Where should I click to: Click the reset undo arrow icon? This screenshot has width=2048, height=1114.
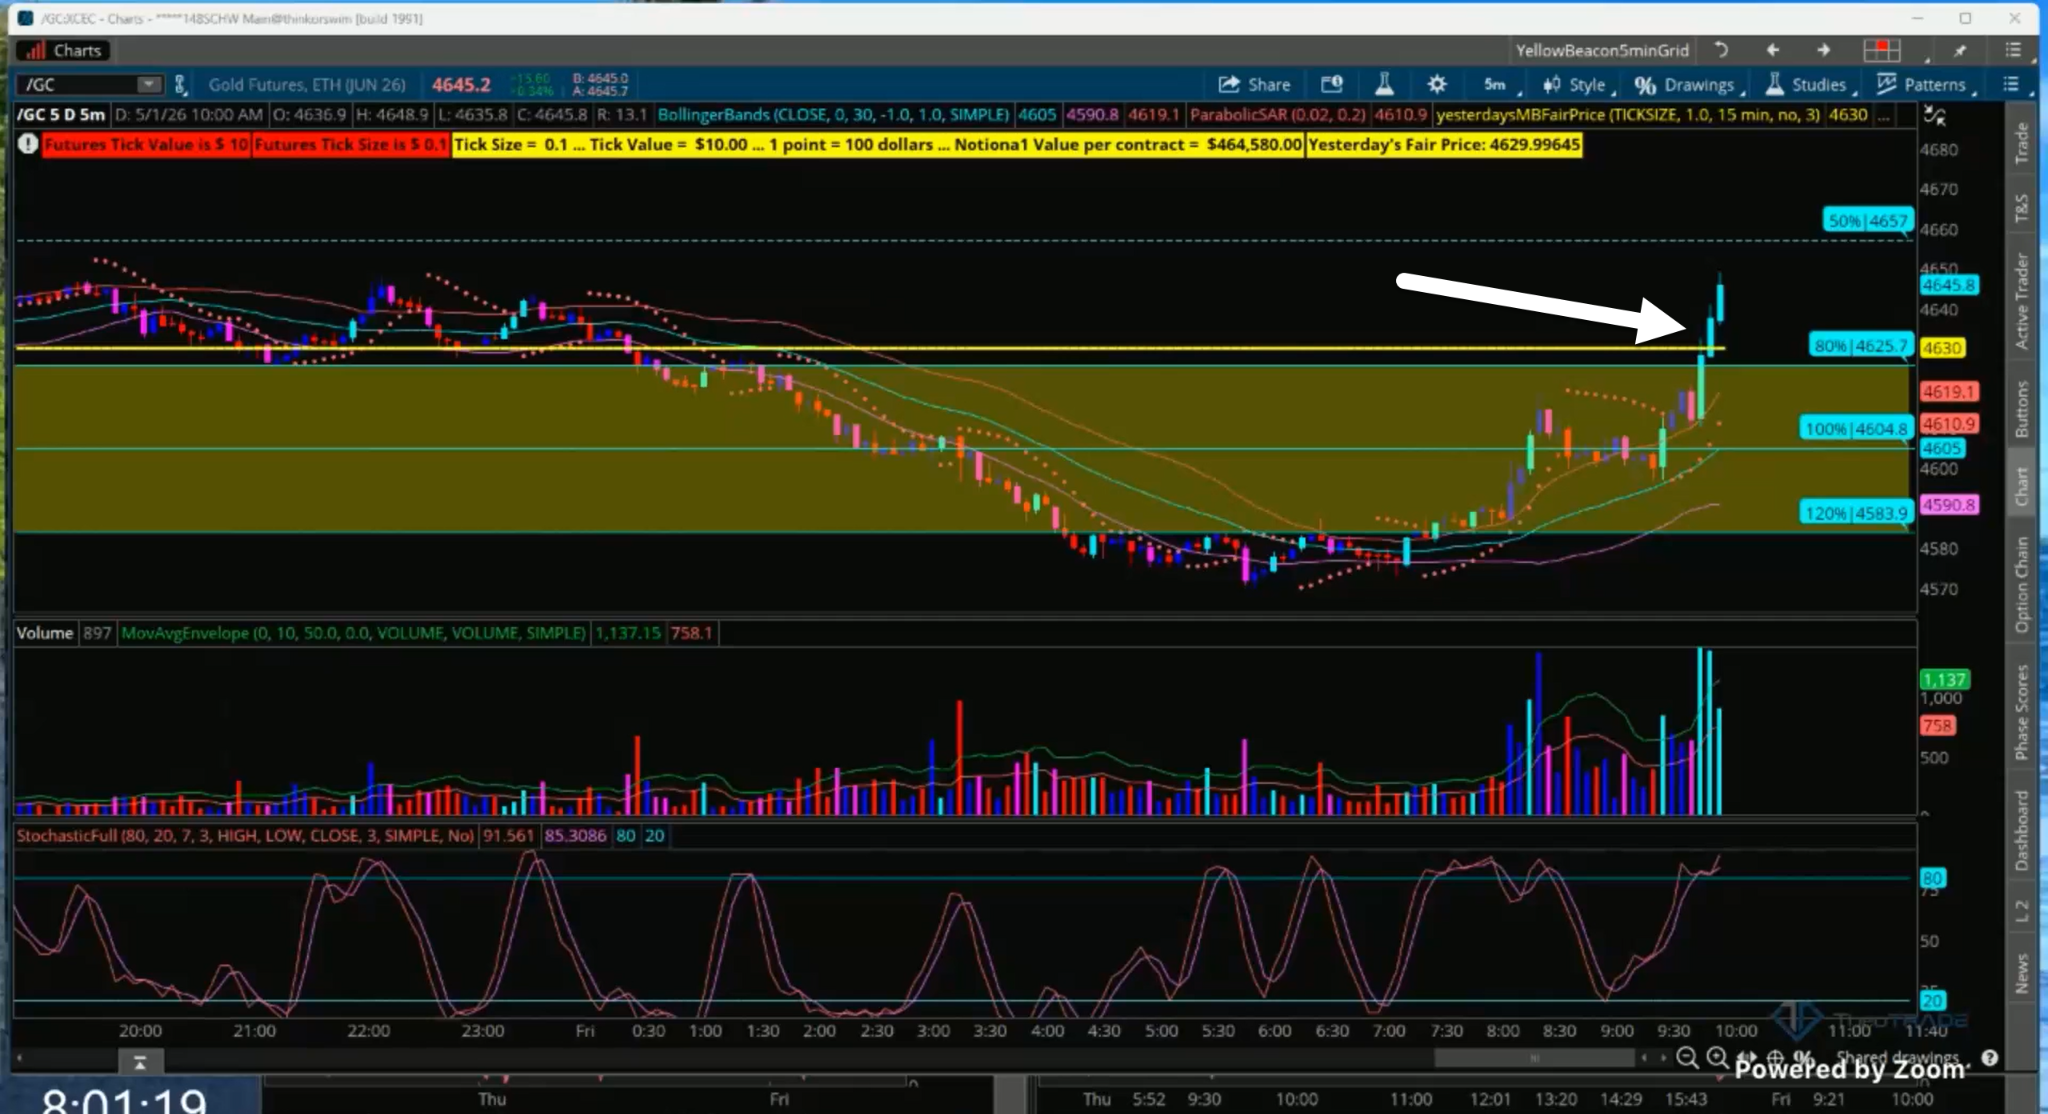pos(1721,50)
